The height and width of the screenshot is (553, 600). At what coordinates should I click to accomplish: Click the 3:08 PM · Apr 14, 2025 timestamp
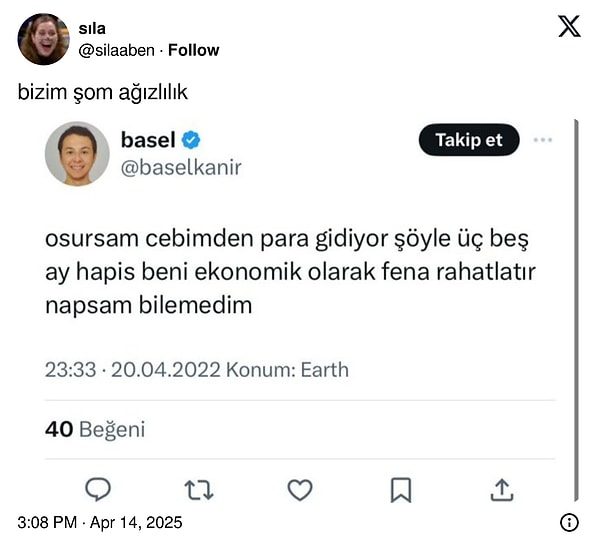click(x=100, y=523)
